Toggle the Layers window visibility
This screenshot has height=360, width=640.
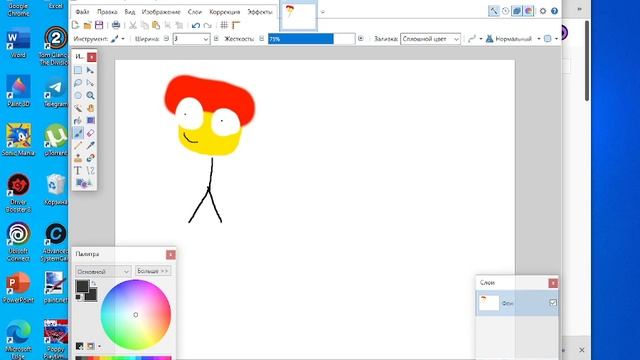(517, 11)
